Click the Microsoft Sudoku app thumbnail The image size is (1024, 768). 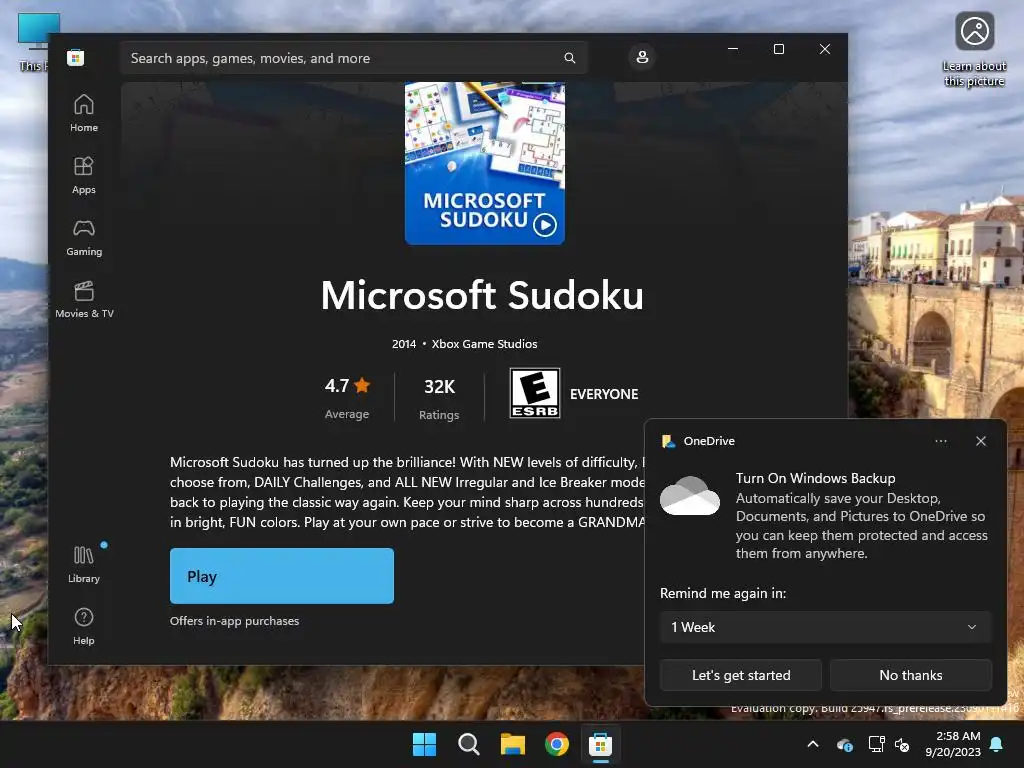(x=485, y=163)
